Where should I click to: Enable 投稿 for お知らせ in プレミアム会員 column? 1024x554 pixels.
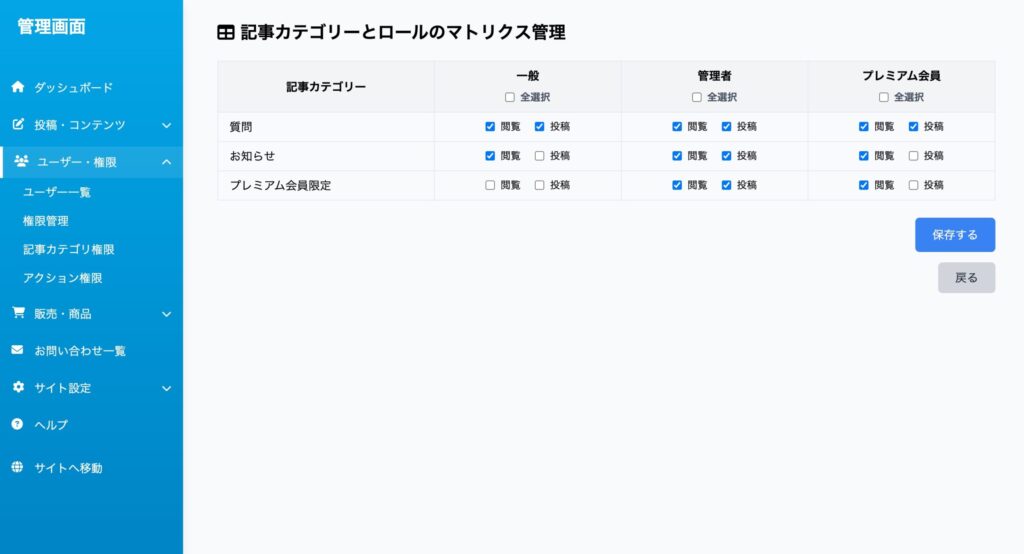(x=913, y=156)
